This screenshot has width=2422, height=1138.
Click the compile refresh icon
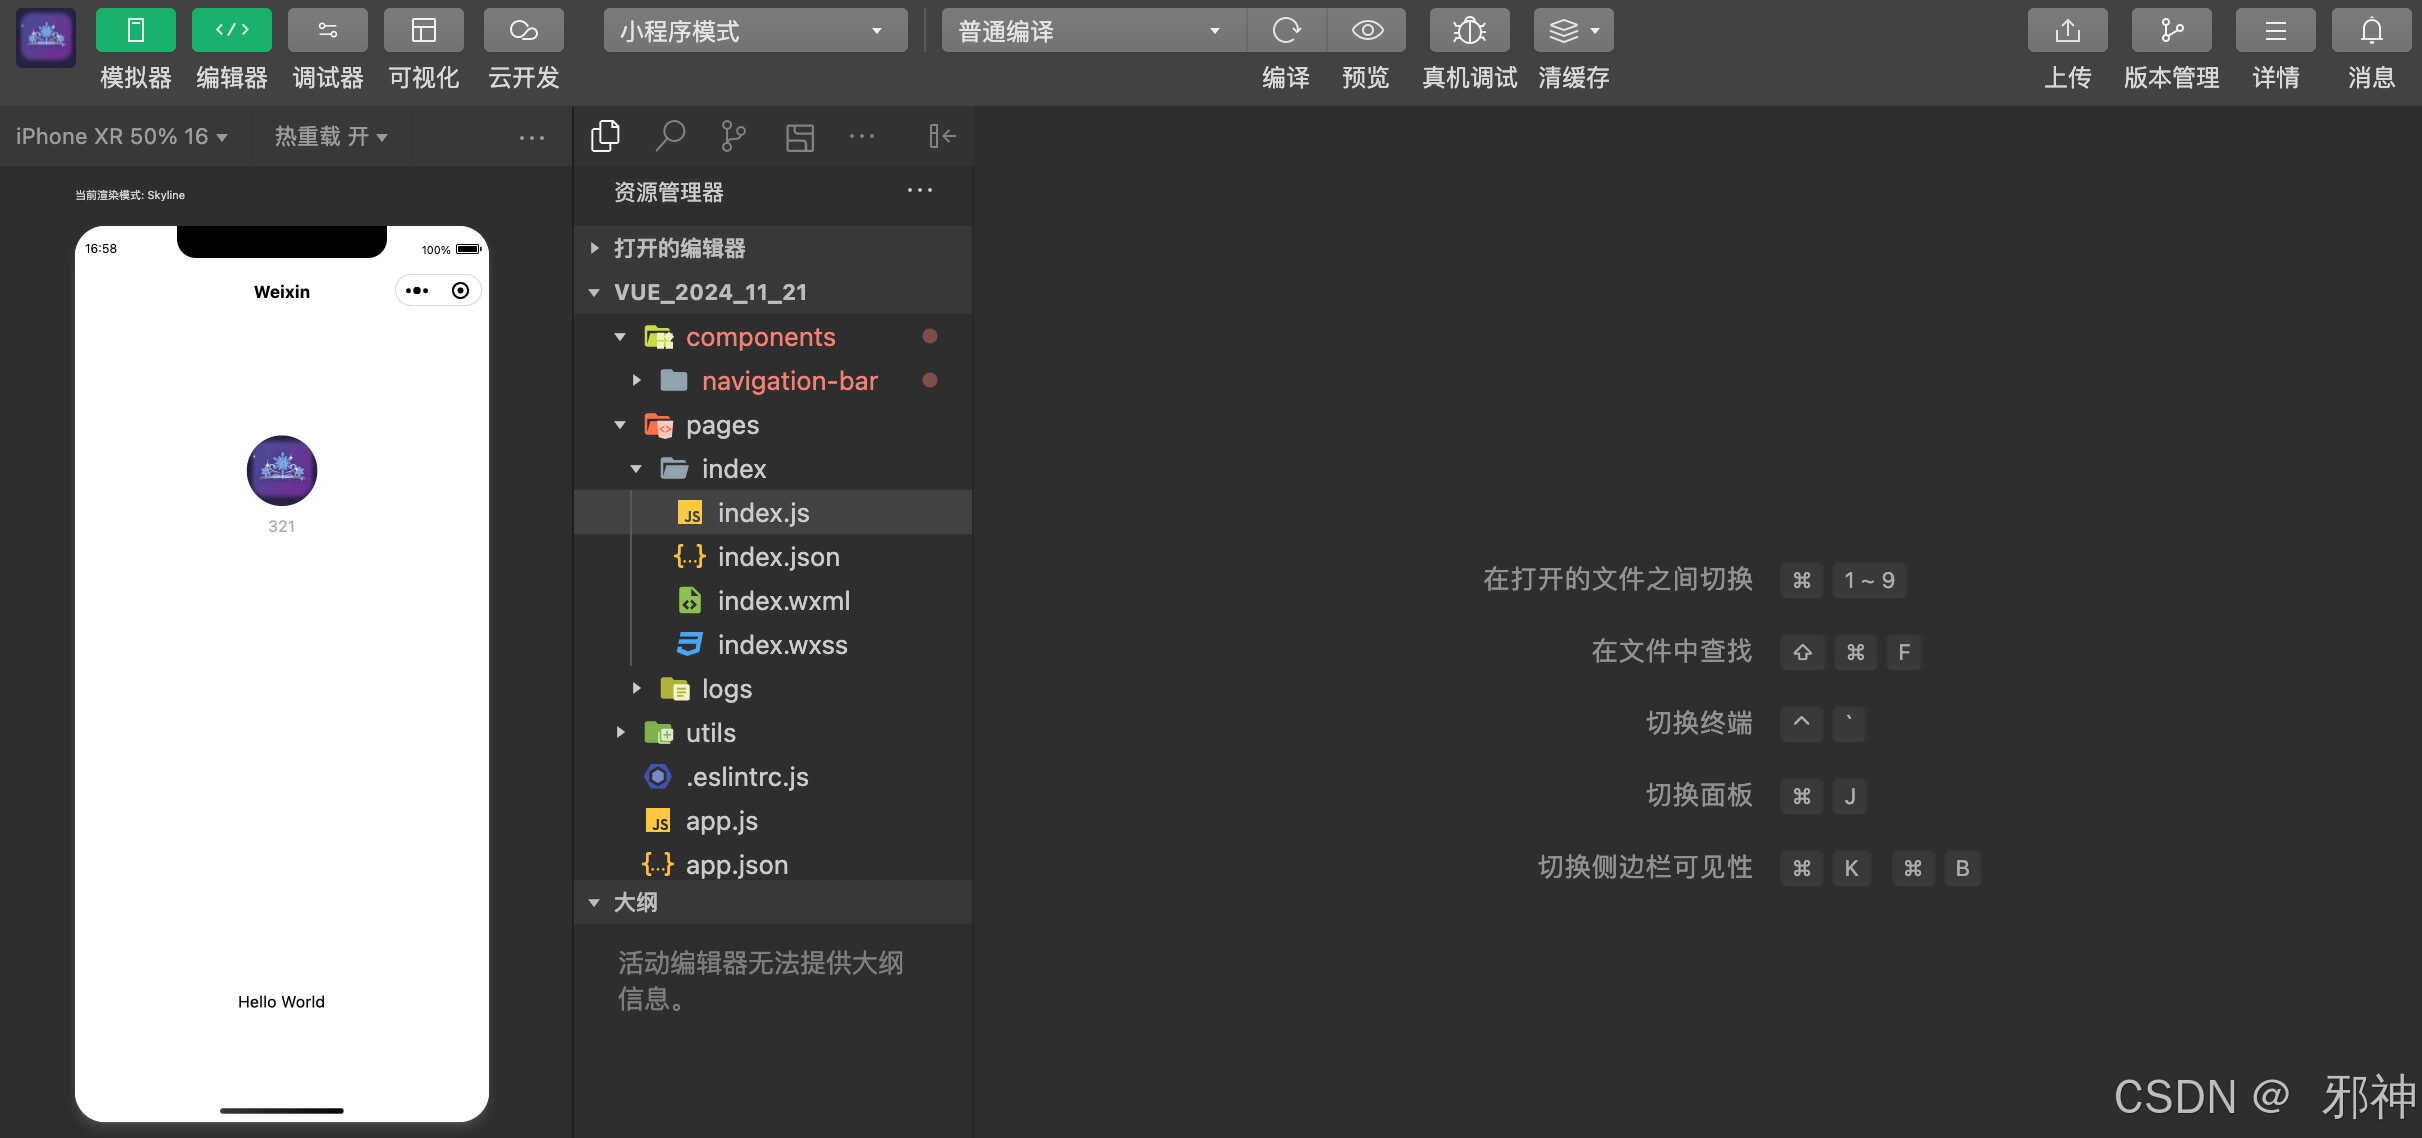(1286, 31)
